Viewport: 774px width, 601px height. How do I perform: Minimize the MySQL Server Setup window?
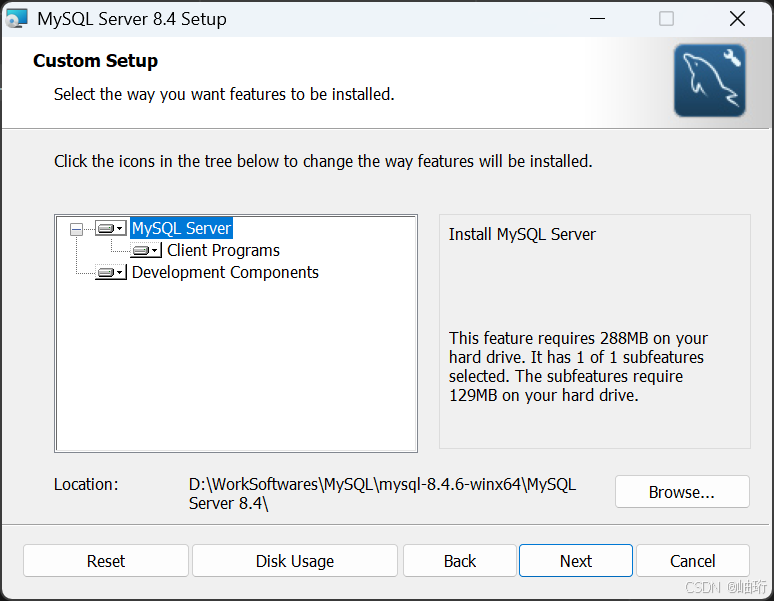coord(597,19)
